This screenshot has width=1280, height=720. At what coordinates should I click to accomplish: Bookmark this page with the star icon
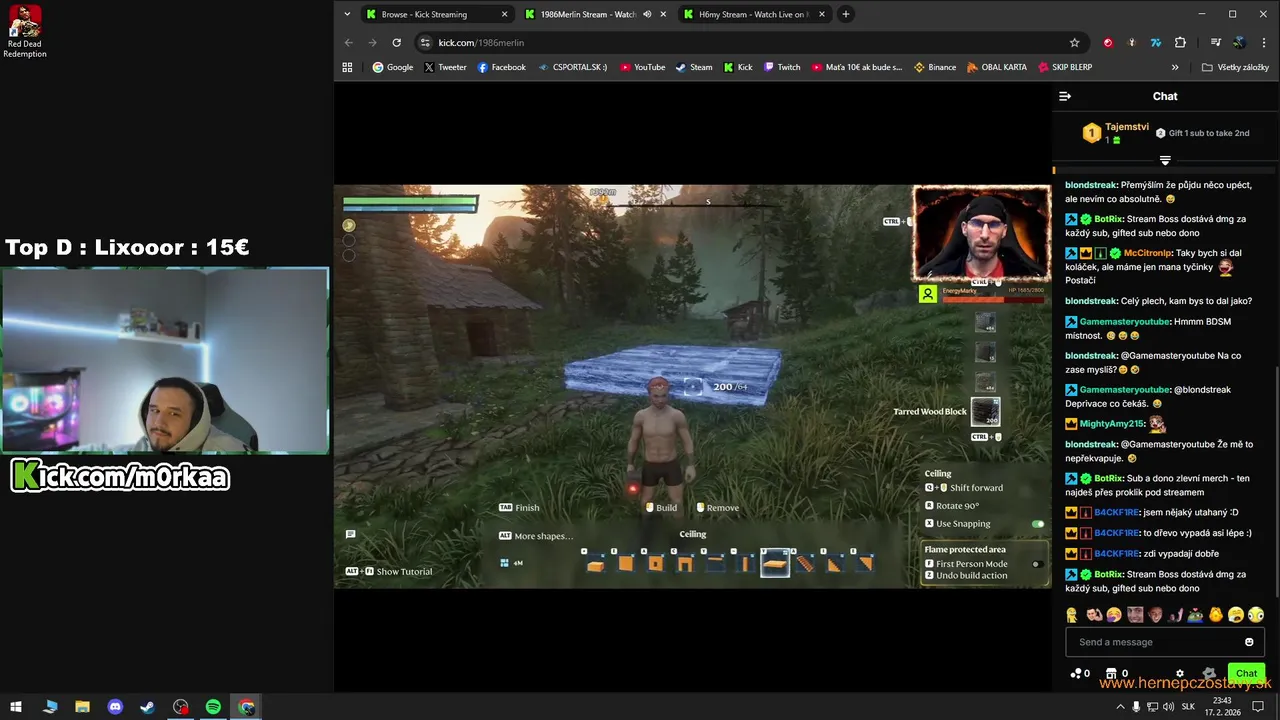pos(1075,43)
